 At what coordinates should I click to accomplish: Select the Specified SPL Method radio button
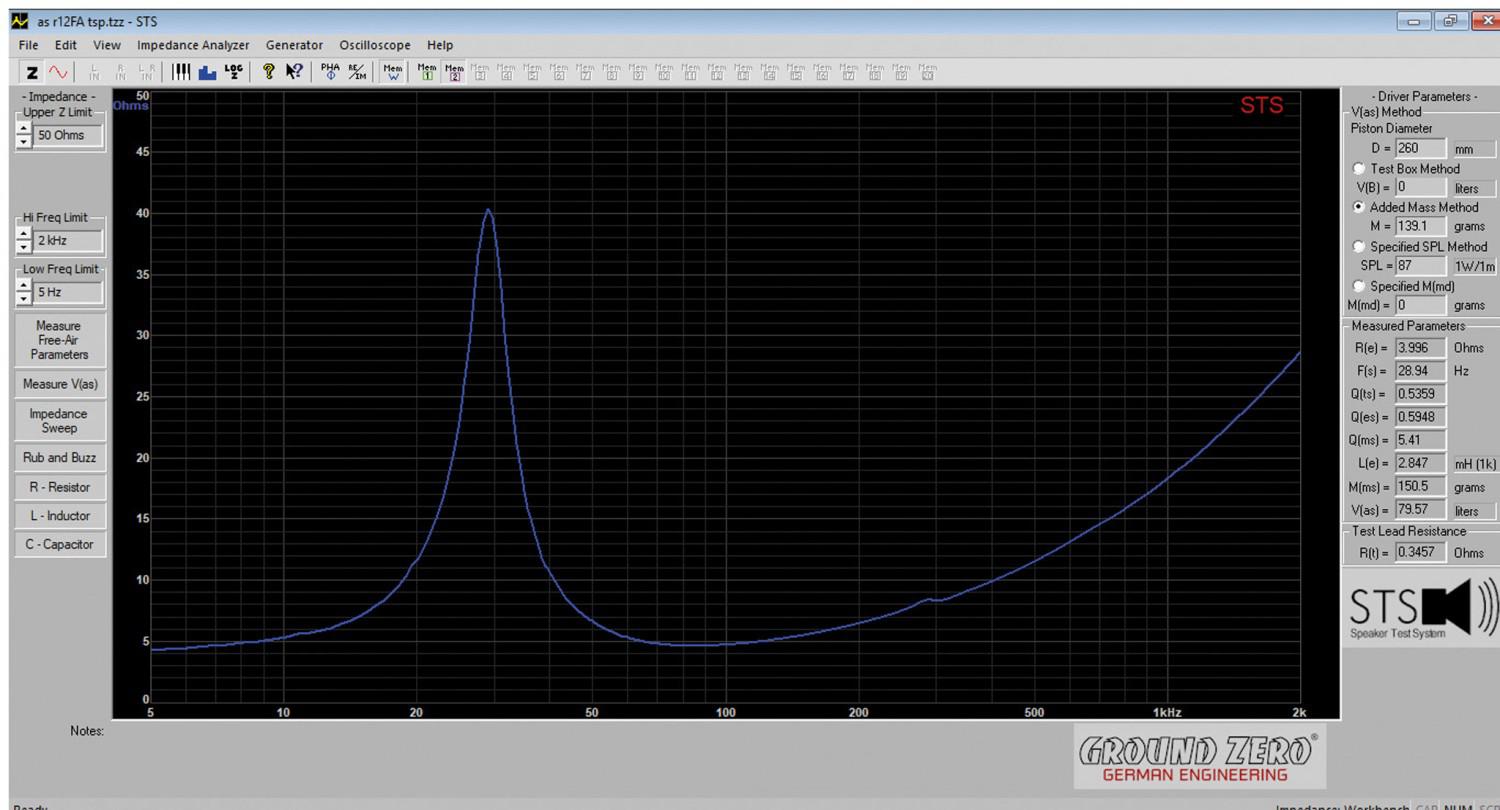tap(1359, 247)
